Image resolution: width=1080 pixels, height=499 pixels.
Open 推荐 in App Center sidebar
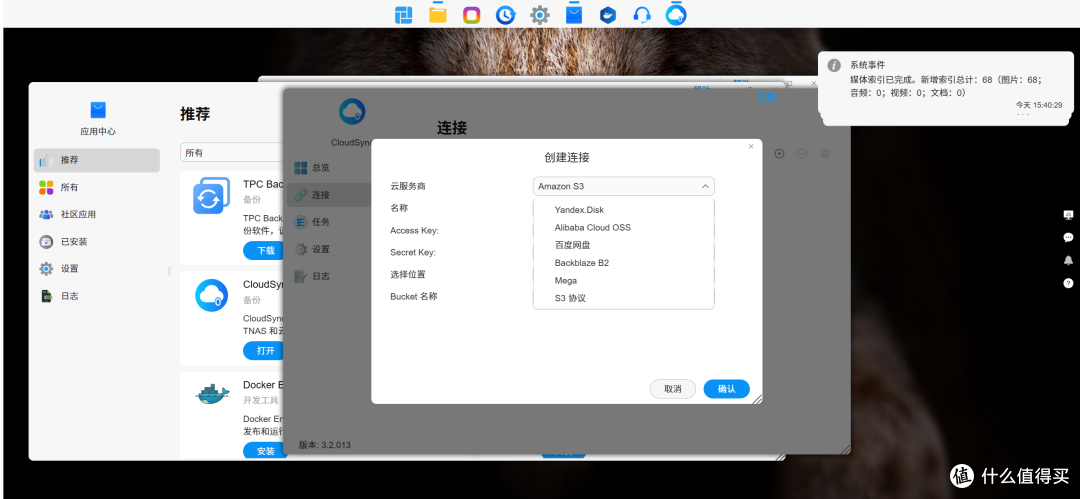(x=96, y=161)
